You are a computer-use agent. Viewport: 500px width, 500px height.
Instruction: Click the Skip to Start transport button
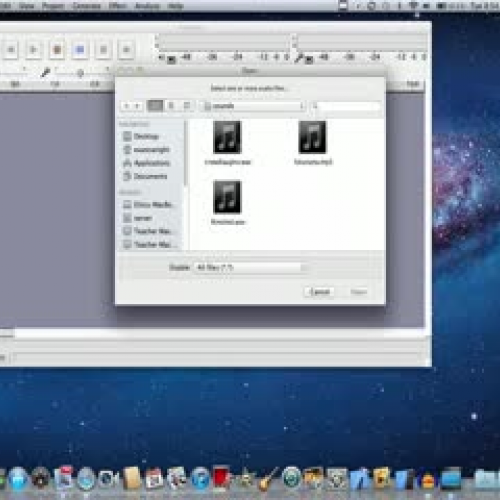tap(11, 50)
